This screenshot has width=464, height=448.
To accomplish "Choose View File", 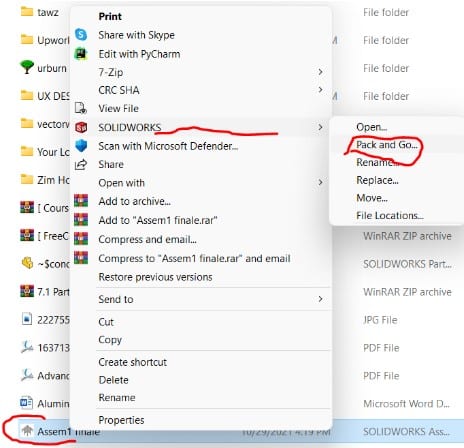I will pyautogui.click(x=118, y=108).
